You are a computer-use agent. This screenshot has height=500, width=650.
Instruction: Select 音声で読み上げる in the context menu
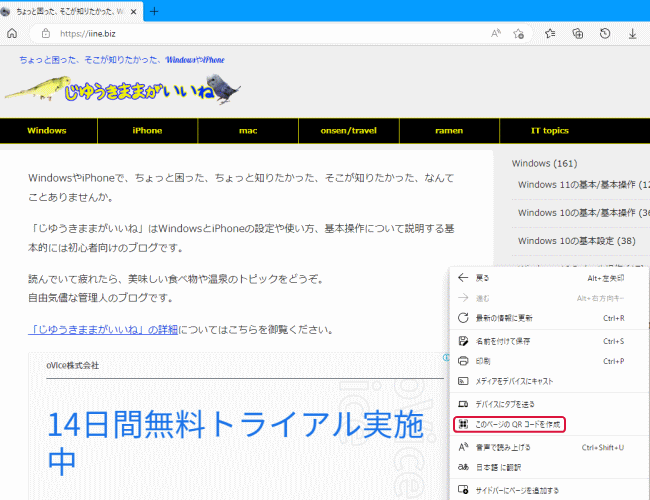549,447
